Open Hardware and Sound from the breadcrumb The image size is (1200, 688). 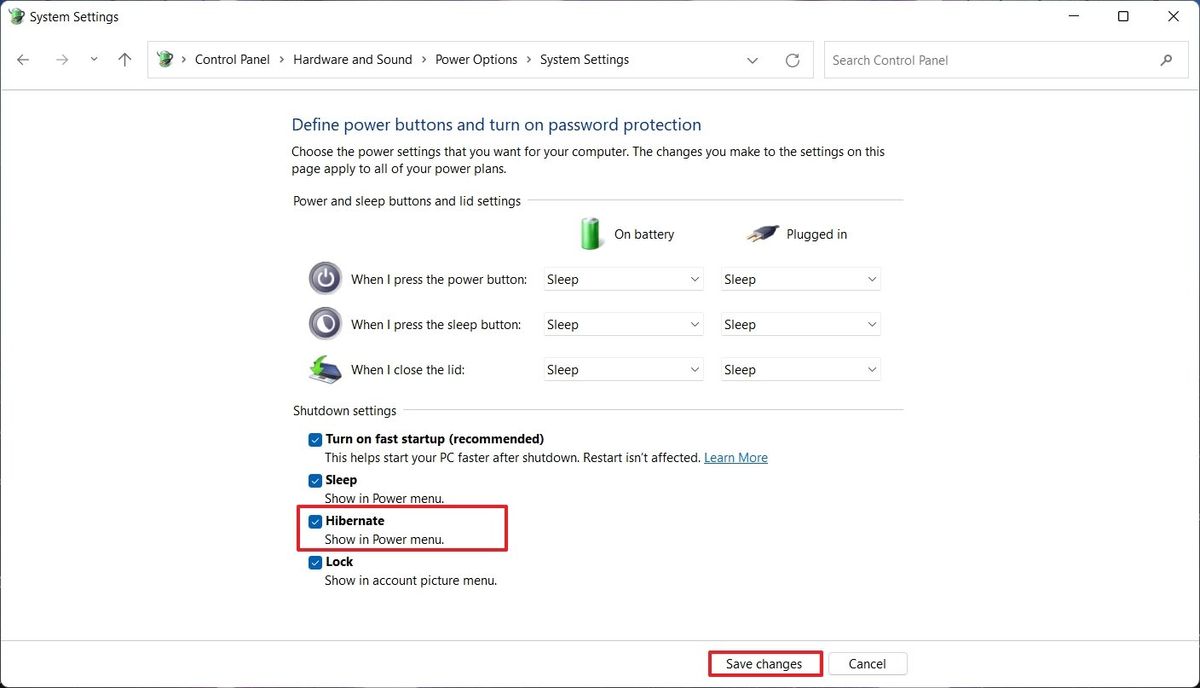[352, 59]
